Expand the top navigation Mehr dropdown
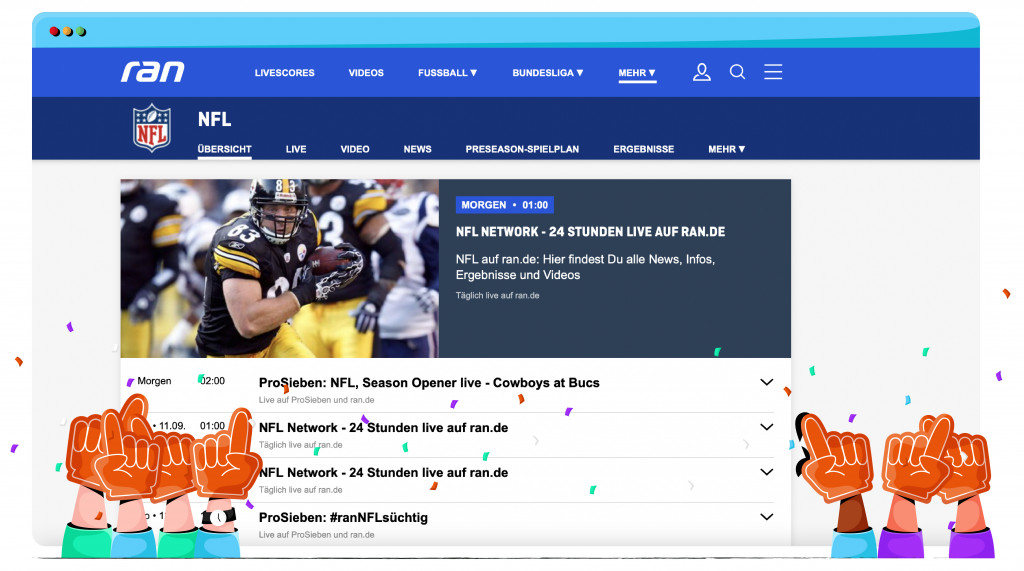Image resolution: width=1024 pixels, height=571 pixels. [637, 73]
